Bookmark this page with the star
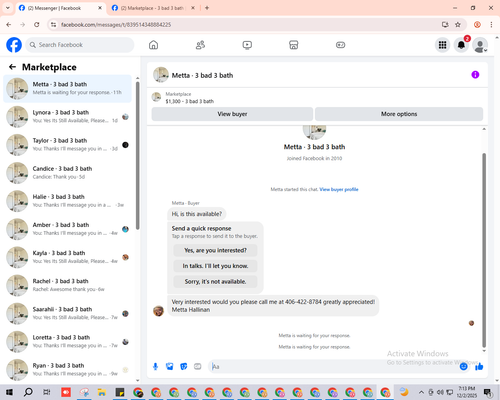The image size is (500, 400). coord(458,25)
